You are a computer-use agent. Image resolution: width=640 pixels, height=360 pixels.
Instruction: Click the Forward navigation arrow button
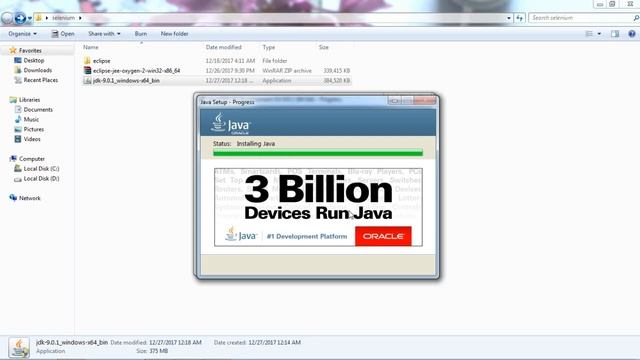[x=20, y=18]
